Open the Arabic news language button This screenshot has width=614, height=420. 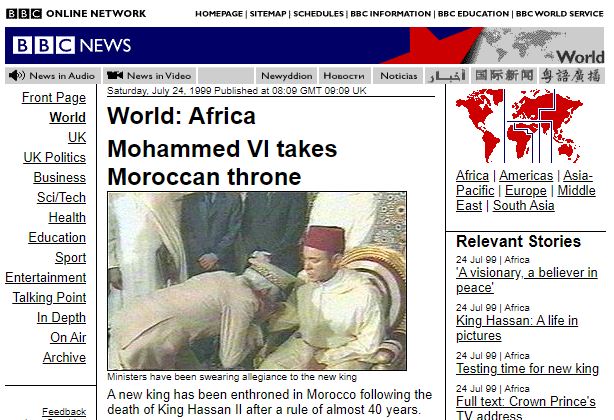pyautogui.click(x=447, y=76)
